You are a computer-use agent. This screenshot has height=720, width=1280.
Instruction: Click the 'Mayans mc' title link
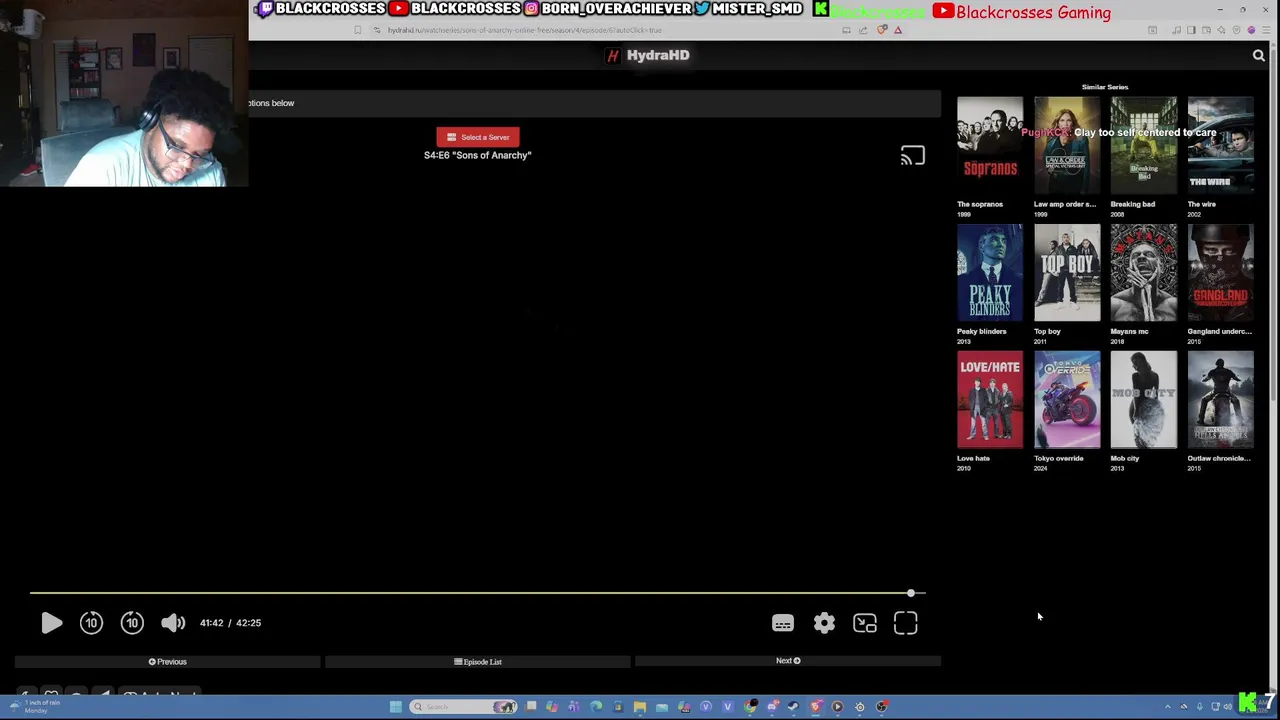[1129, 331]
